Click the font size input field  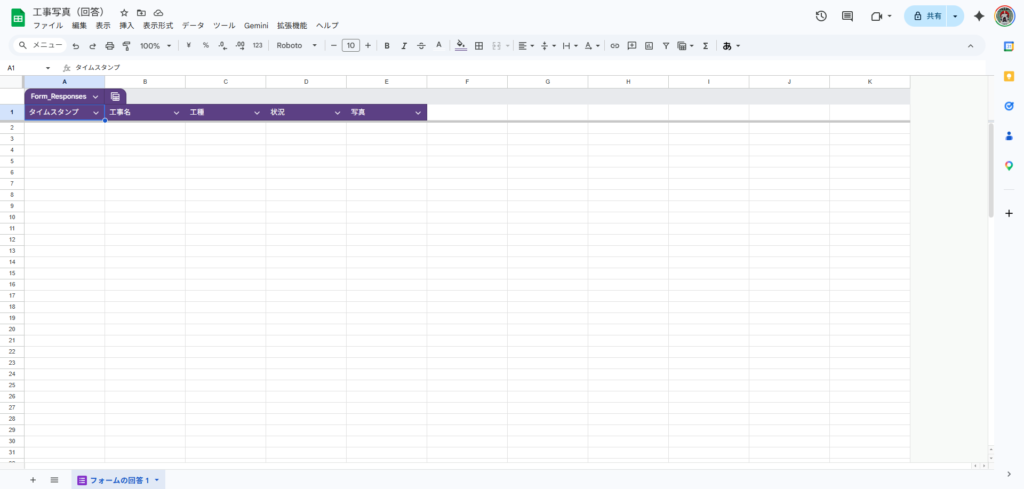tap(350, 46)
